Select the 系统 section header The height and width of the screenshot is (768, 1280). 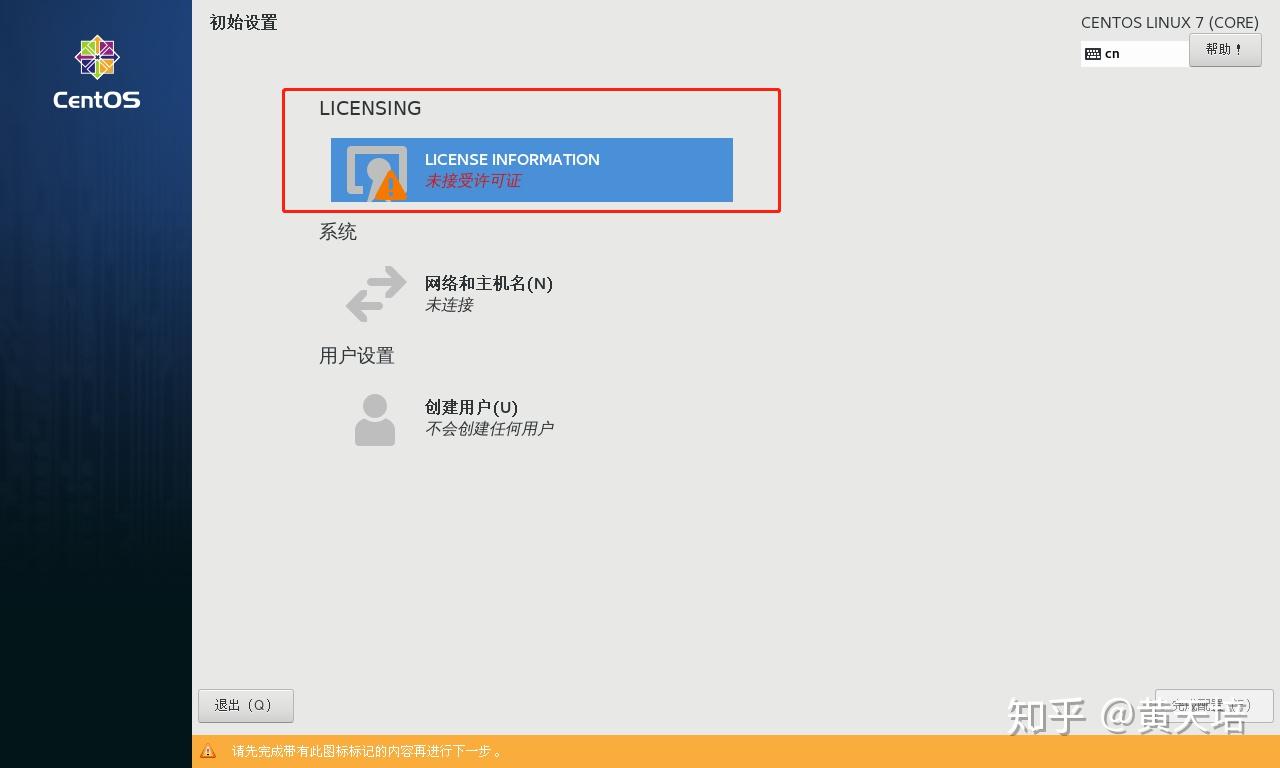pos(338,231)
